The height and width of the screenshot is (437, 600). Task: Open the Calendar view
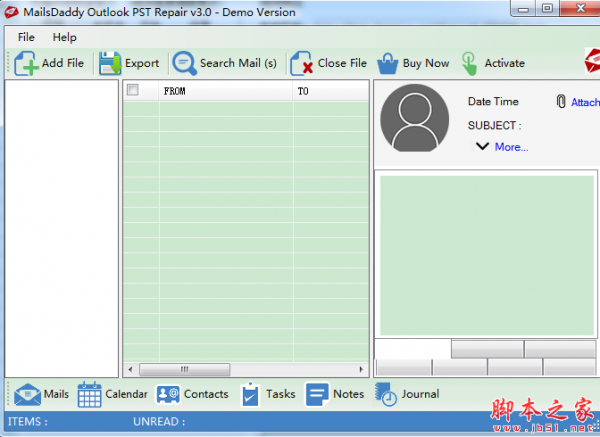pyautogui.click(x=90, y=394)
